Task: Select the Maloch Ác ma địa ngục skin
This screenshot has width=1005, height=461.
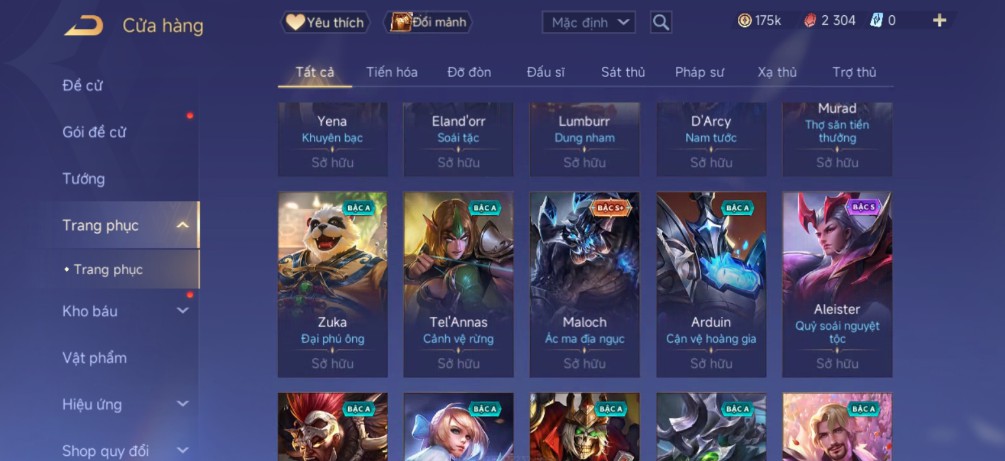Action: pos(585,285)
